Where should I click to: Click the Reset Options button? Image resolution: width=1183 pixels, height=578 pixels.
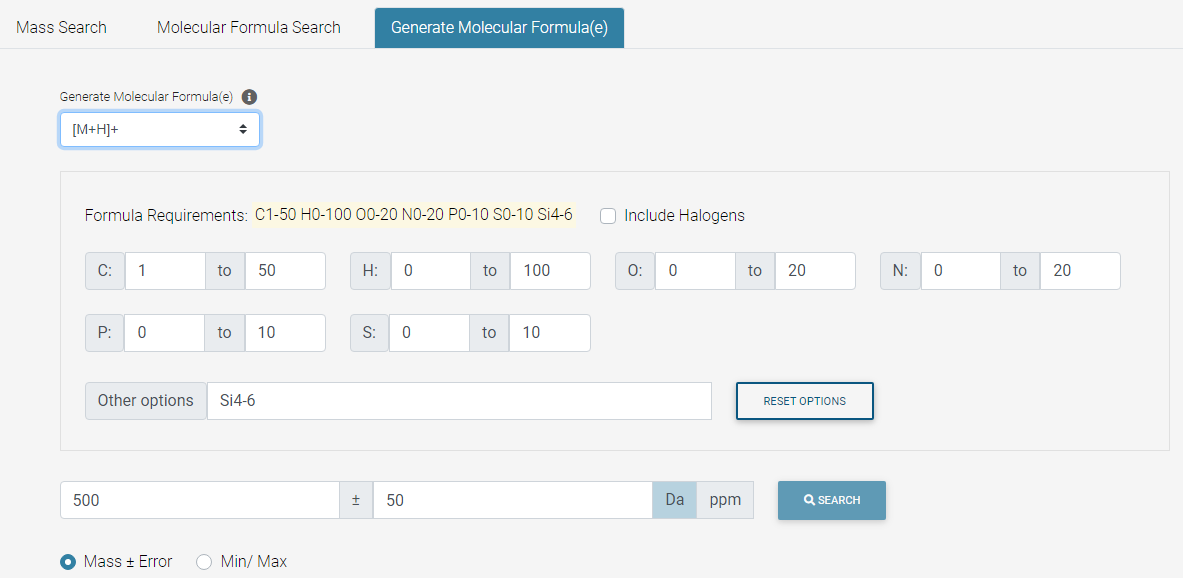click(x=804, y=401)
